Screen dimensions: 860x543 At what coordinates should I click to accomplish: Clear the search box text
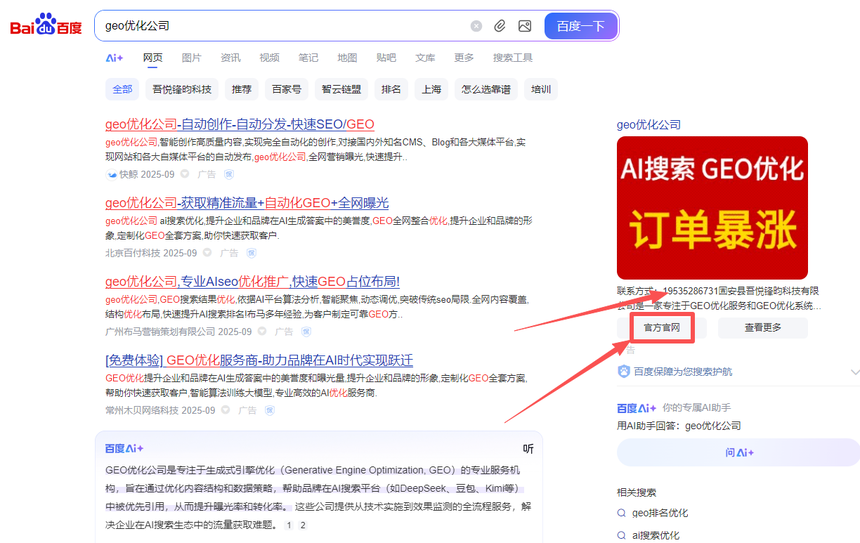[476, 26]
